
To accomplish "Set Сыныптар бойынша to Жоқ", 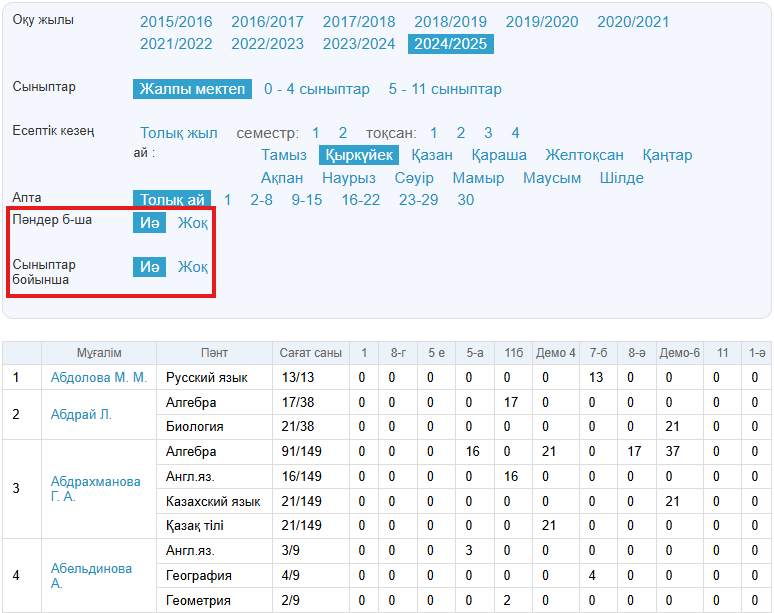I will point(193,267).
